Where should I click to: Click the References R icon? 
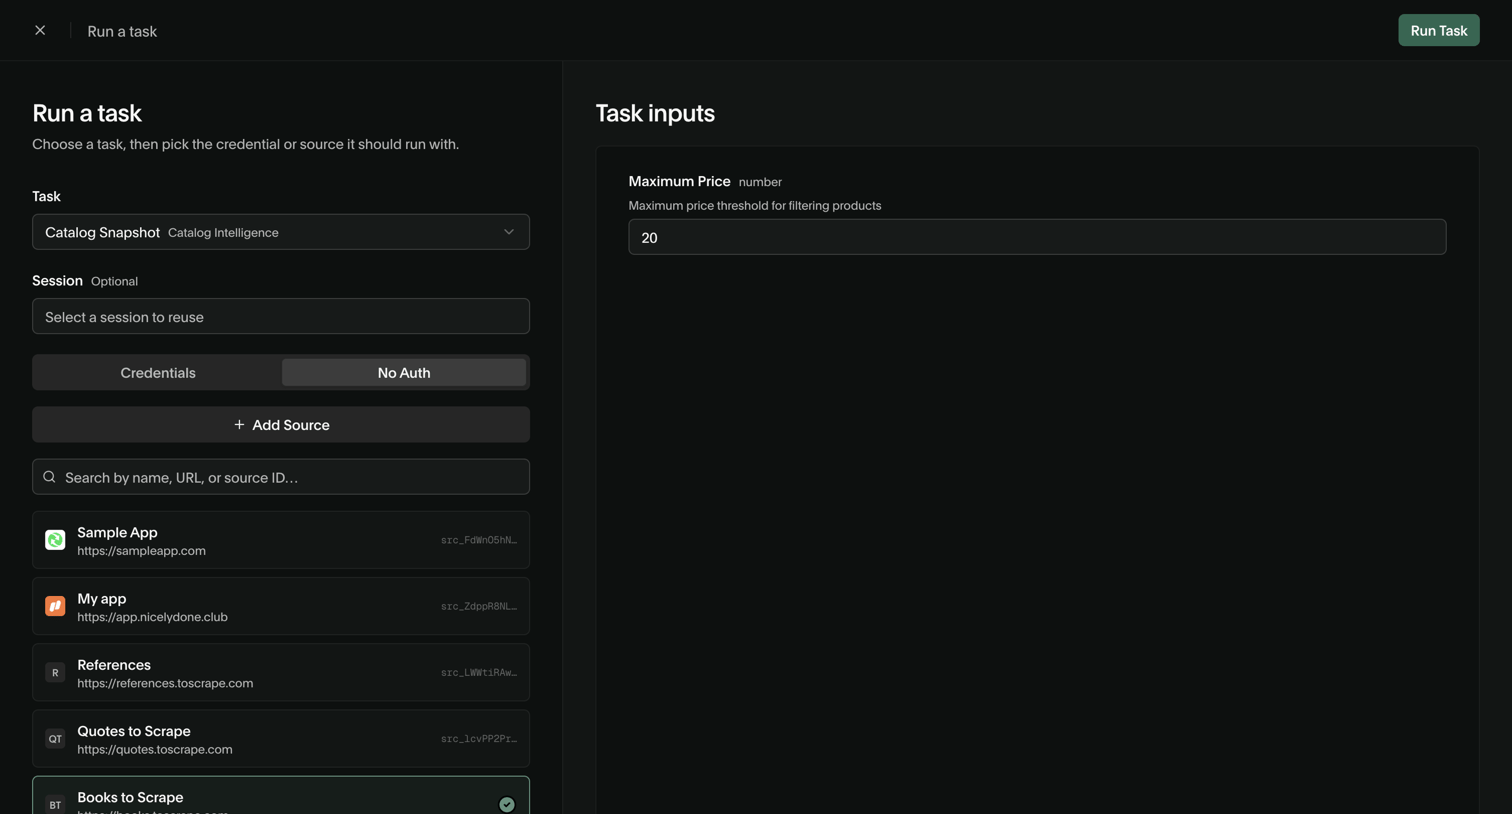[x=55, y=672]
